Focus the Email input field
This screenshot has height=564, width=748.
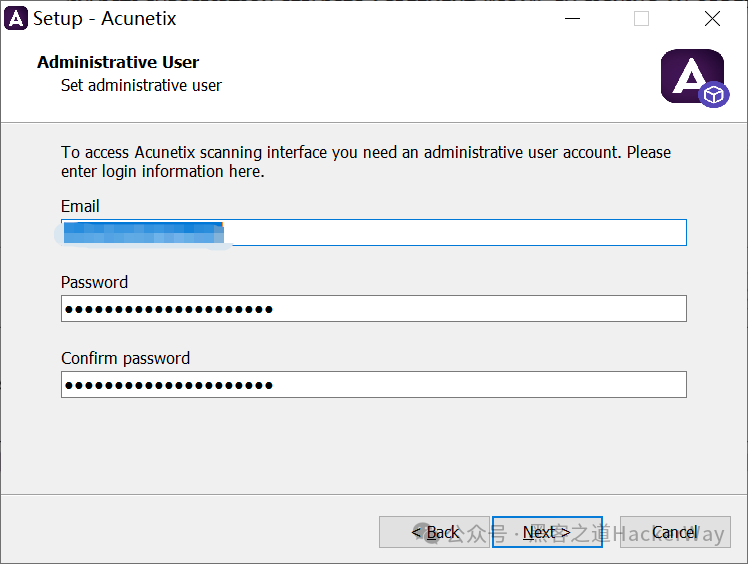[x=374, y=232]
